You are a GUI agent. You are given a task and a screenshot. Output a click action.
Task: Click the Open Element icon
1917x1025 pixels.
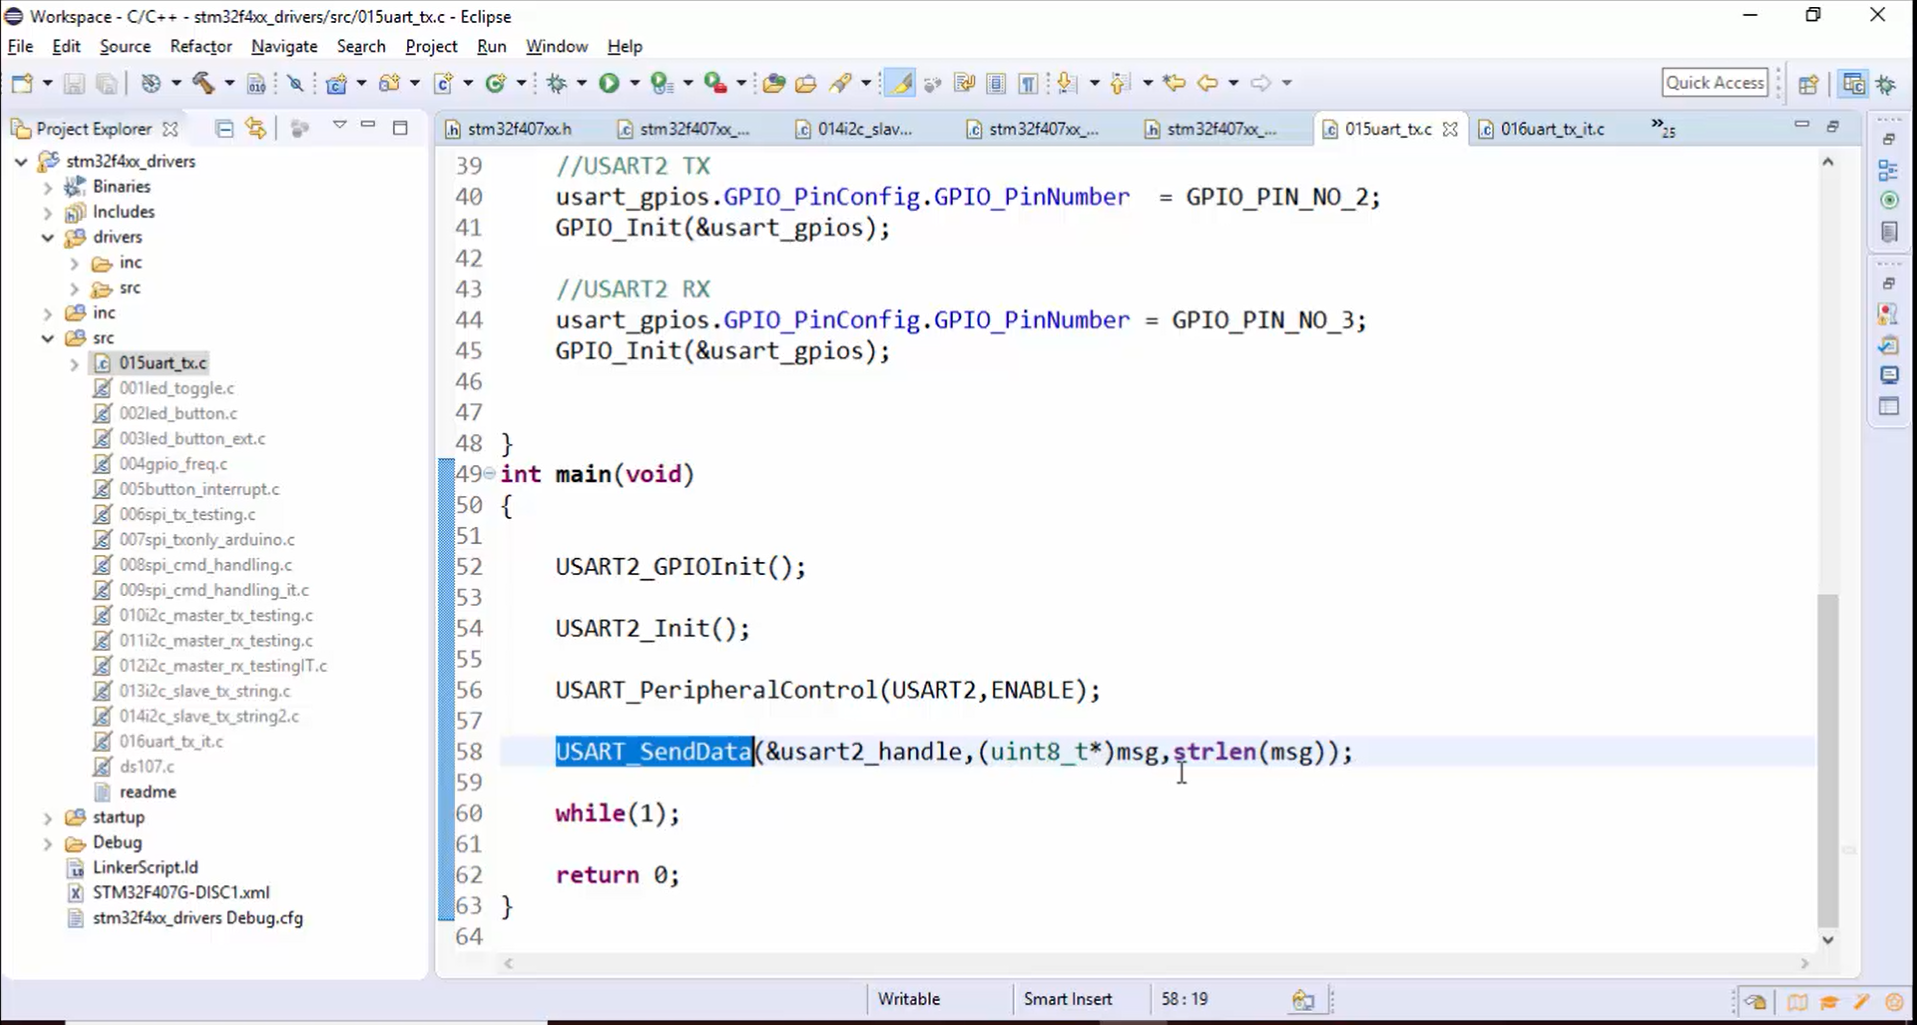[x=773, y=84]
